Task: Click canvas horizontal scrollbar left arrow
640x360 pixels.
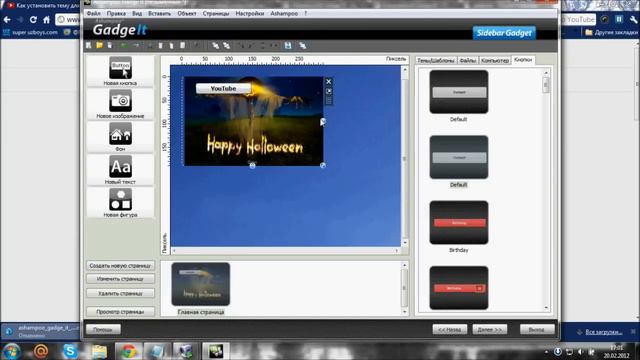Action: 174,251
